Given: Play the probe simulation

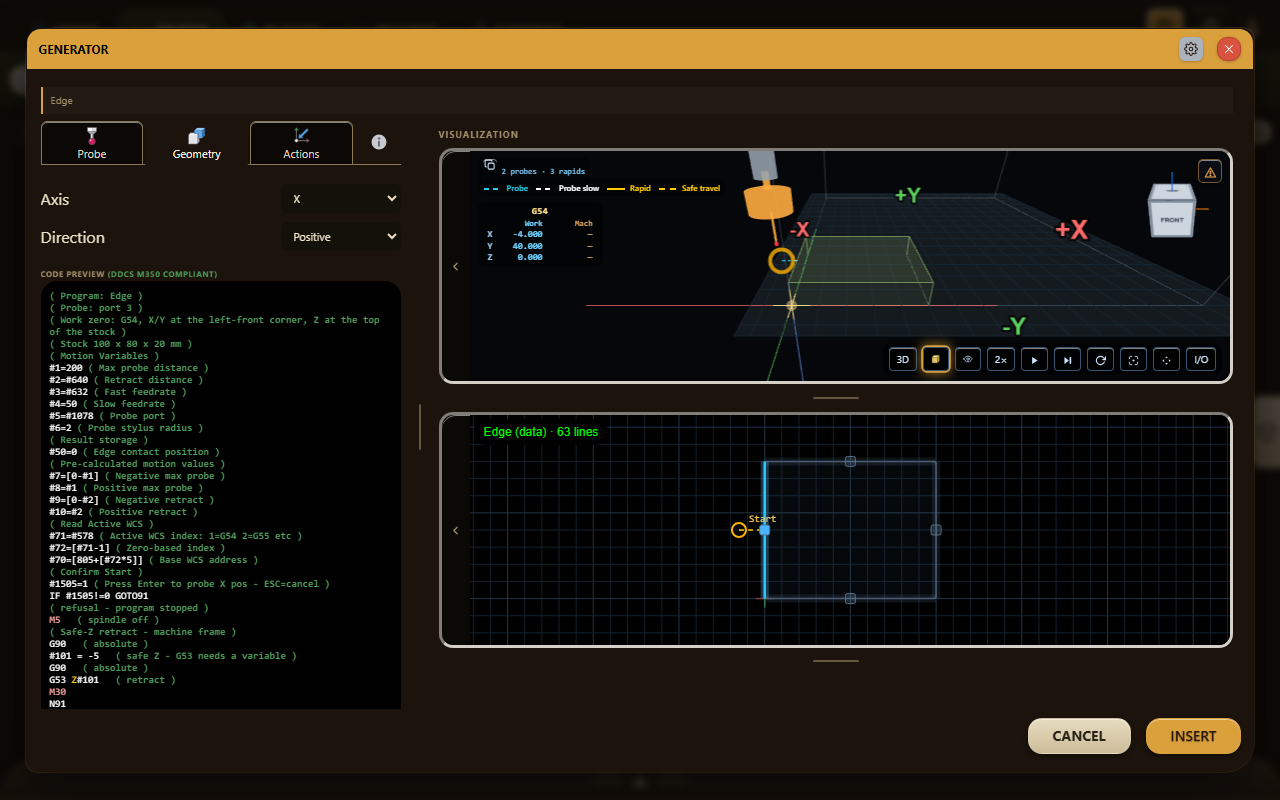Looking at the screenshot, I should [1034, 359].
